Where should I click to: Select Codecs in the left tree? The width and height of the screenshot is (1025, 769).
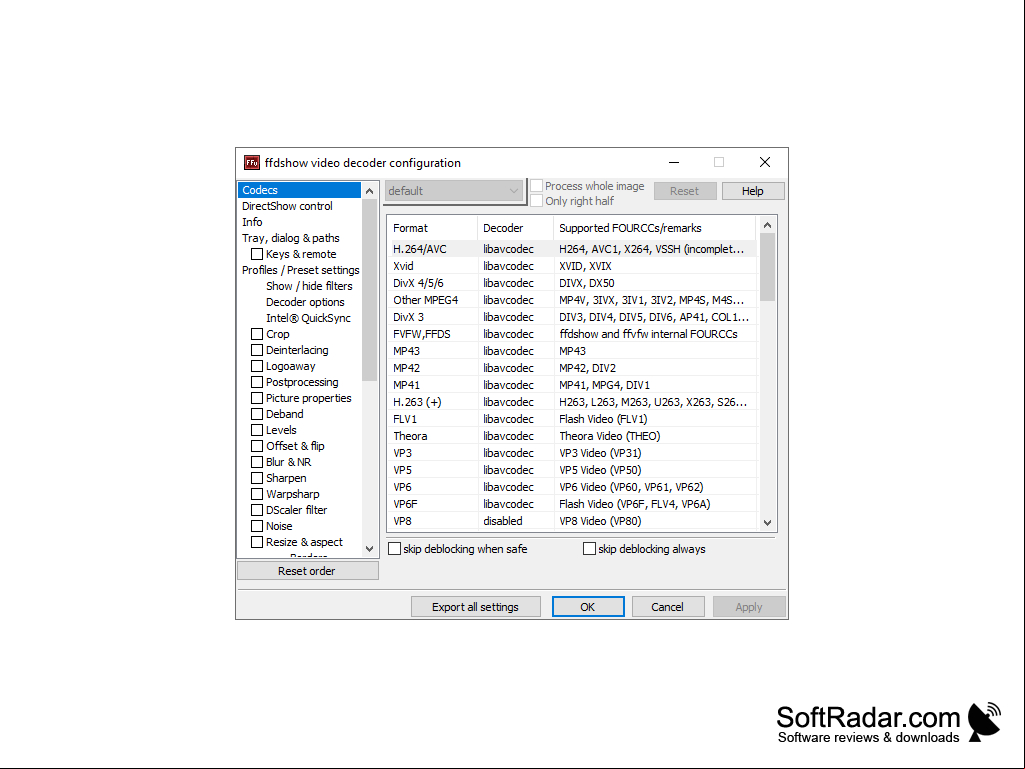[299, 190]
